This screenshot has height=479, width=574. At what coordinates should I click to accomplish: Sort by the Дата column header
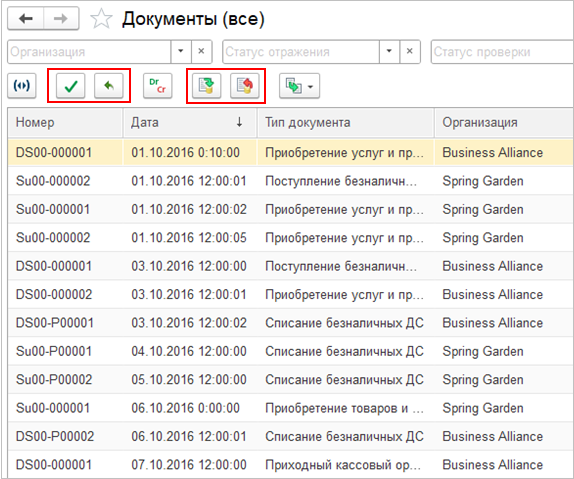tap(190, 122)
